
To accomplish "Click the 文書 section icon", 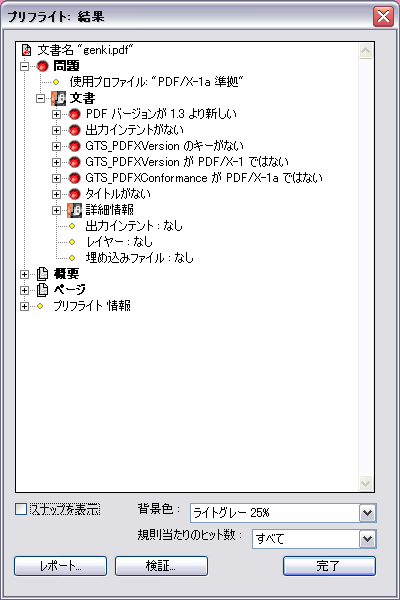I will [58, 98].
